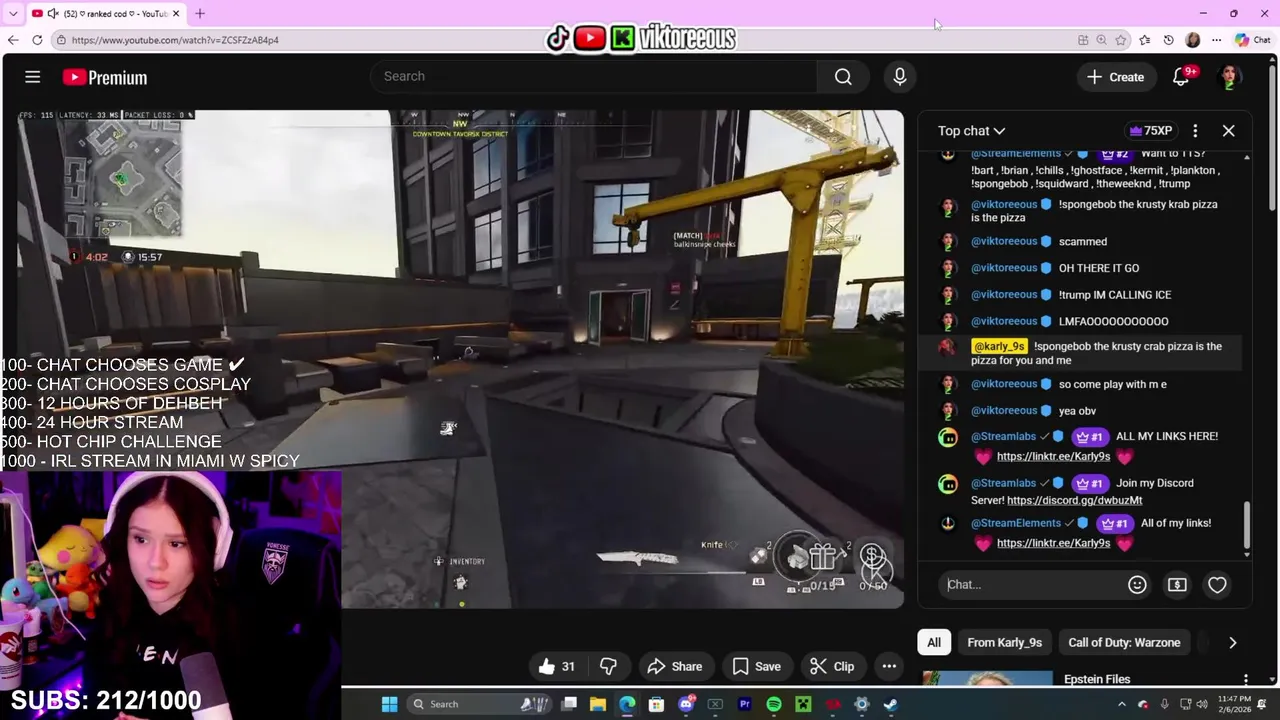
Task: Close the live chat panel
Action: [x=1229, y=131]
